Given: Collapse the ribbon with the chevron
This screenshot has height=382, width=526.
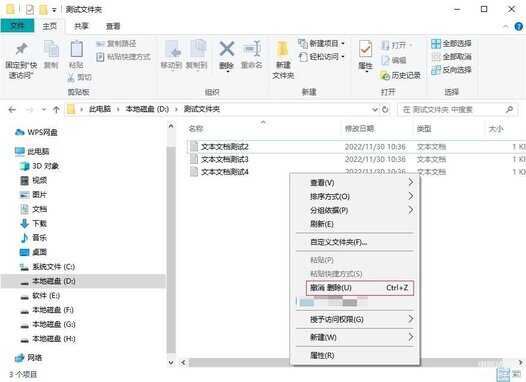Looking at the screenshot, I should tap(506, 26).
